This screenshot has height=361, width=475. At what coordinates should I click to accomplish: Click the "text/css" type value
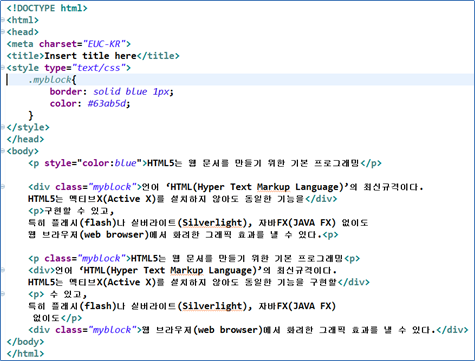[x=99, y=68]
